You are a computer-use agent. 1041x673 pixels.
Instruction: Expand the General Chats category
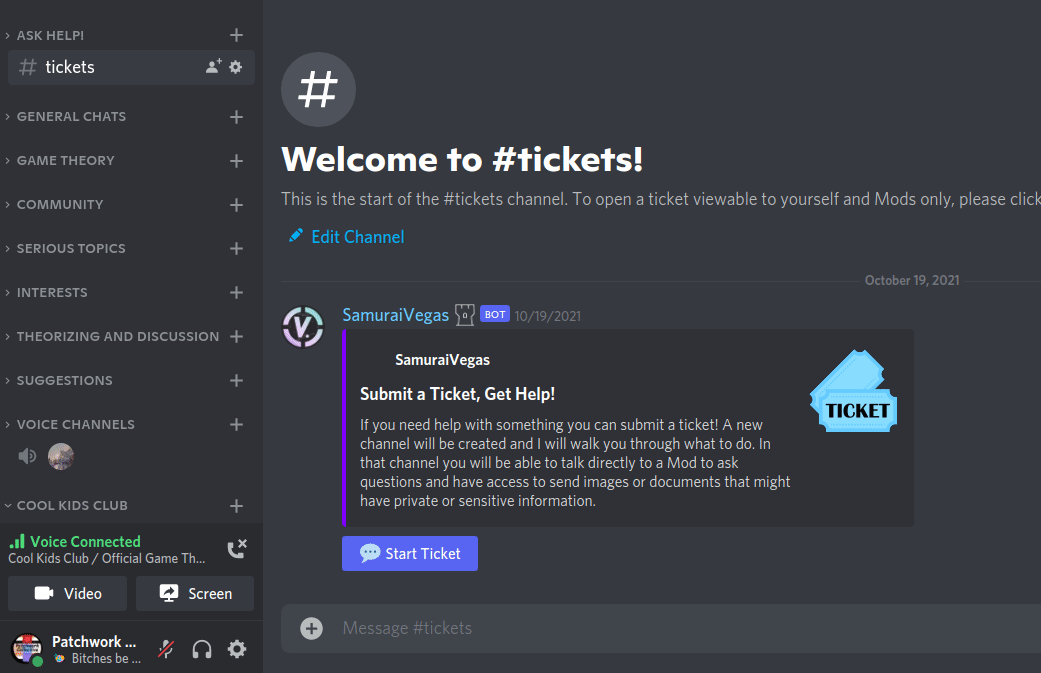(x=71, y=117)
